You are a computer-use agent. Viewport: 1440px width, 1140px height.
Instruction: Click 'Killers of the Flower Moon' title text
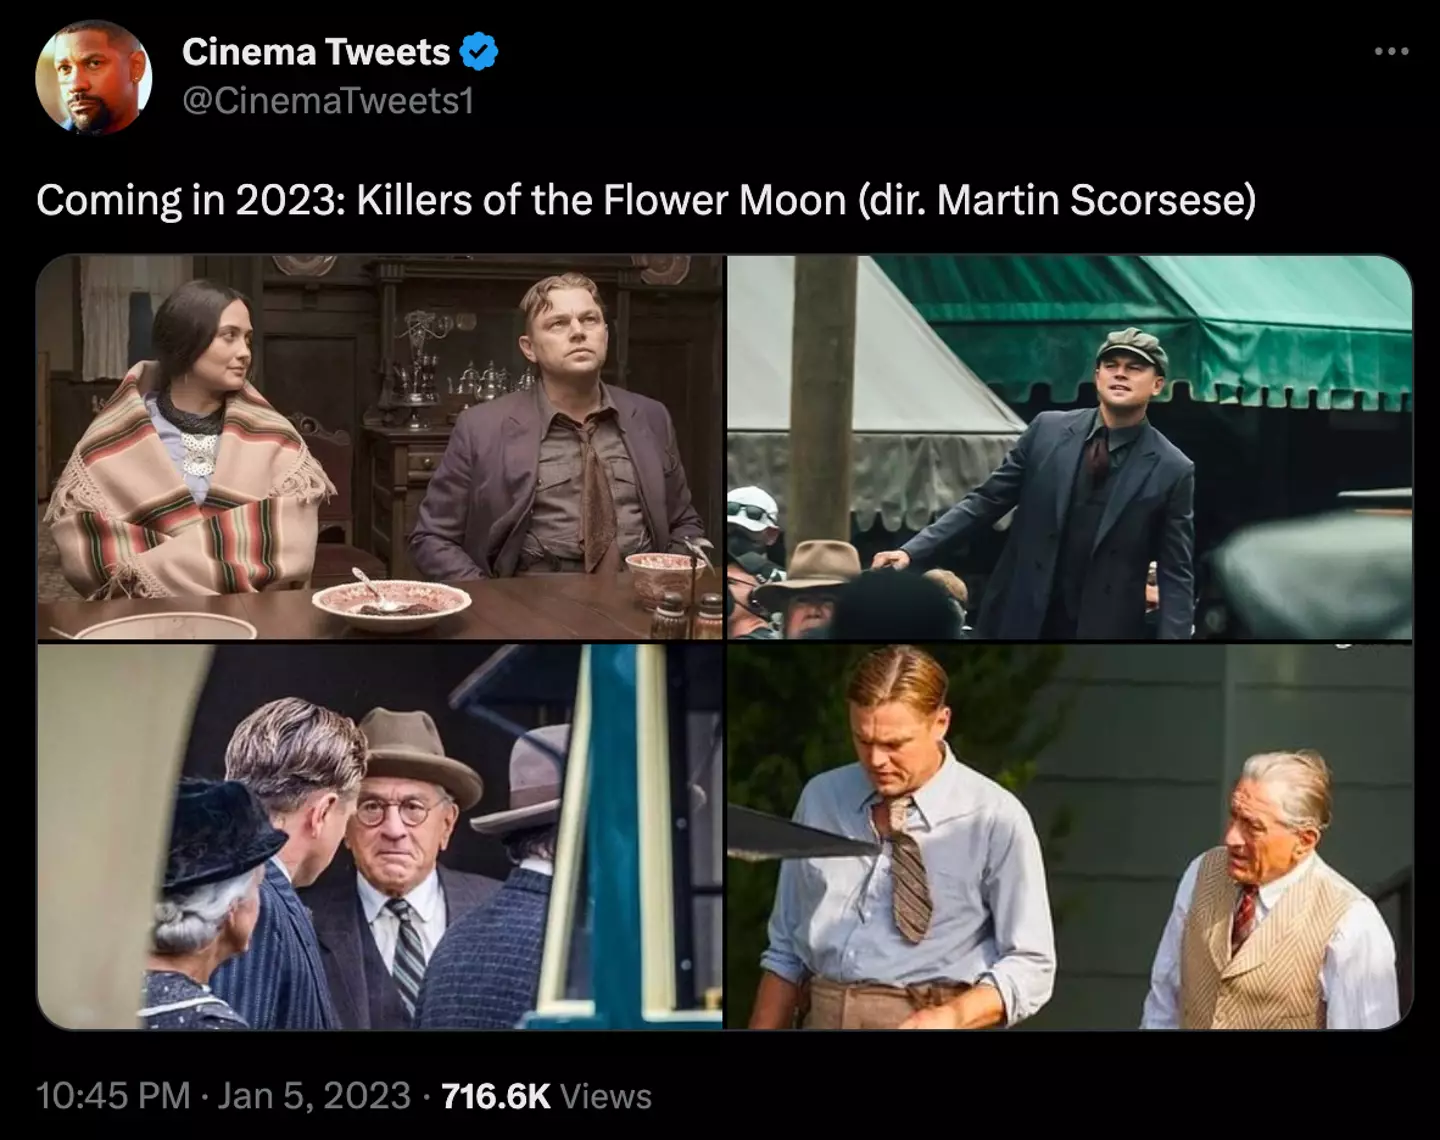(x=602, y=200)
